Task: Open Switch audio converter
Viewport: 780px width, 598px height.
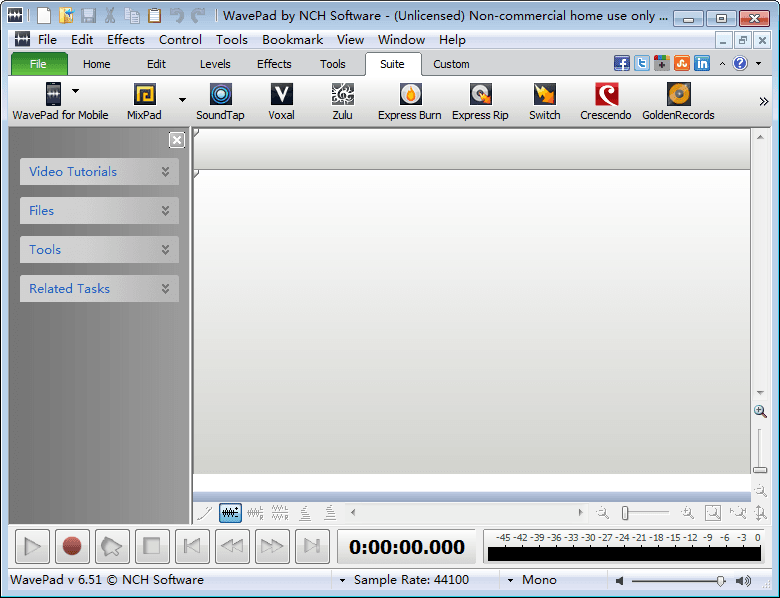Action: pos(544,101)
